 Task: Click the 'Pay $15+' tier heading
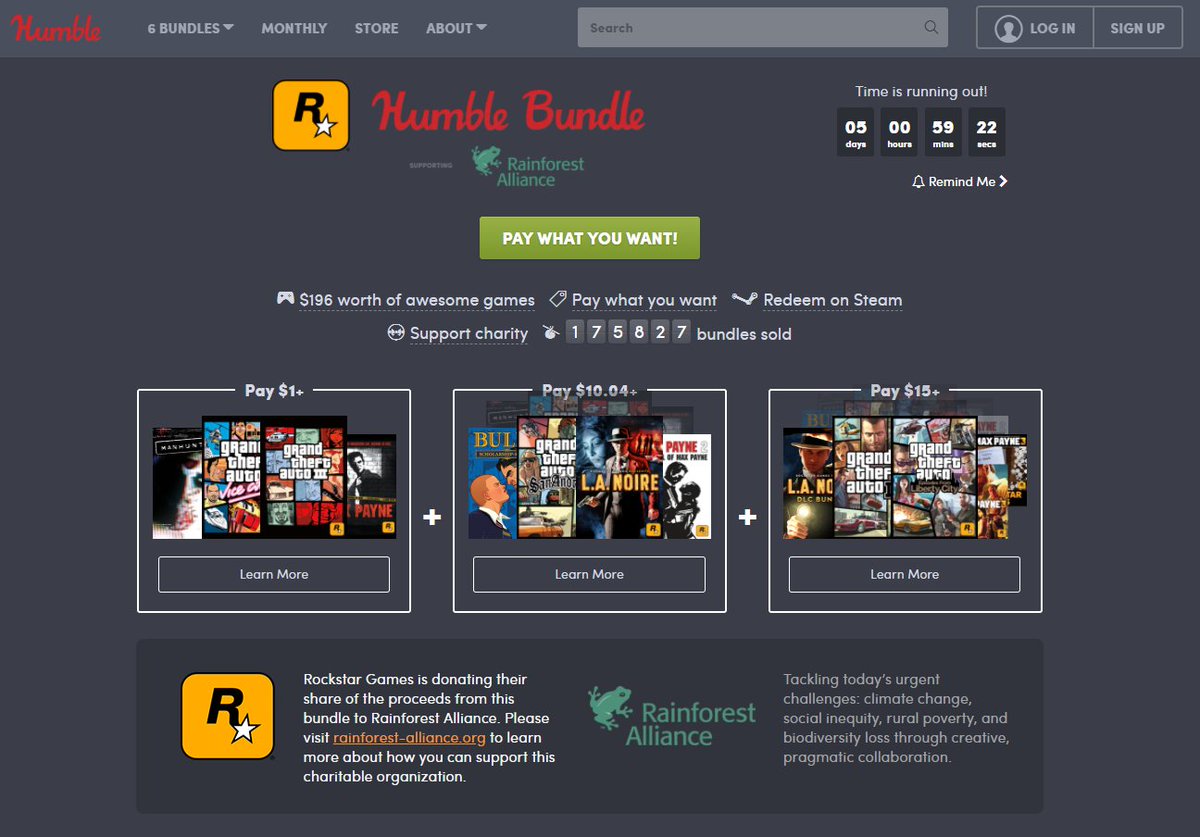[x=905, y=390]
